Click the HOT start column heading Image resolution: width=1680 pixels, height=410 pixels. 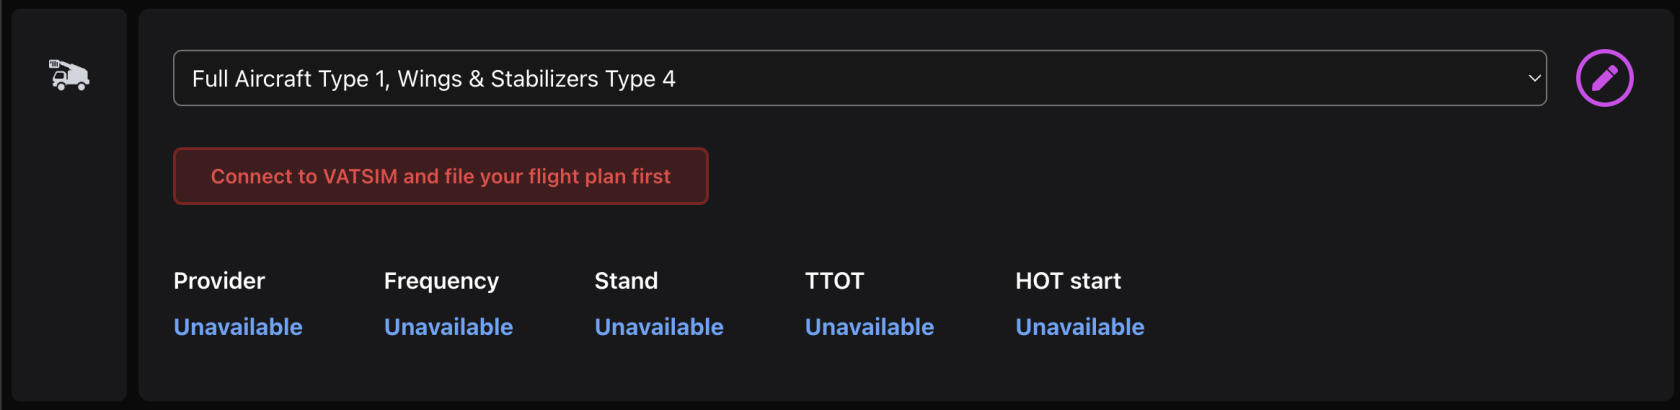tap(1068, 281)
